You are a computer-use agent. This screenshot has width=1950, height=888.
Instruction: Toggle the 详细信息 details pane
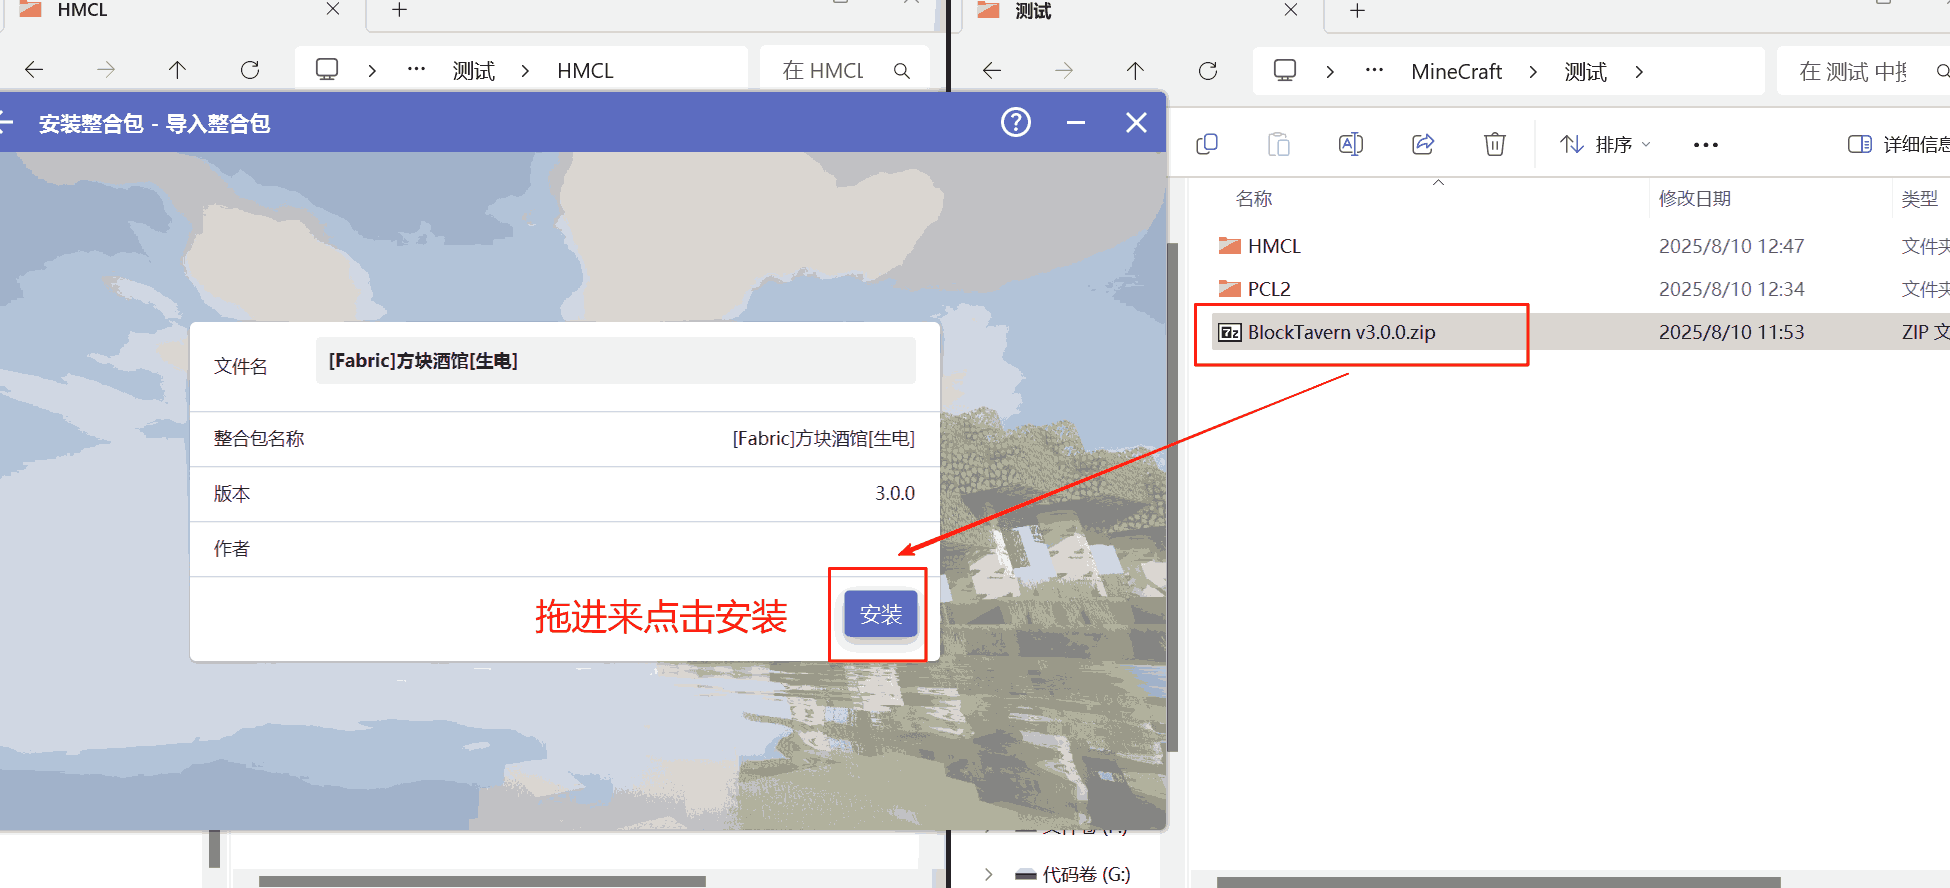pyautogui.click(x=1898, y=145)
